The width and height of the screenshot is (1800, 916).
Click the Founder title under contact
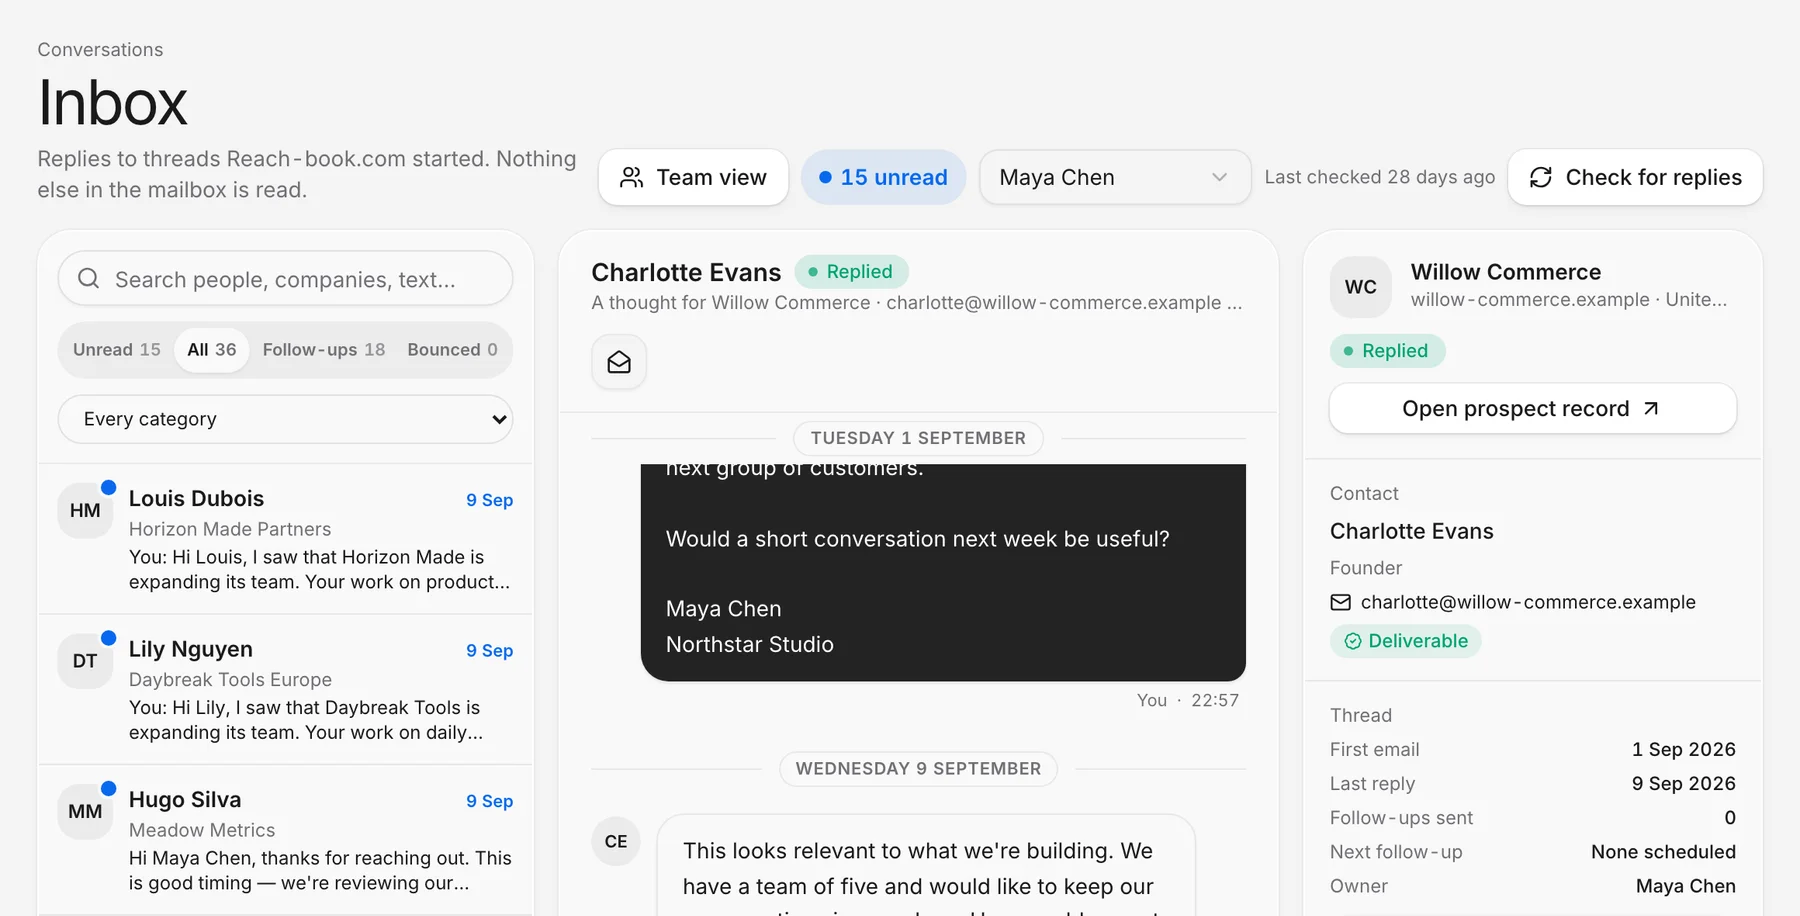pos(1366,568)
